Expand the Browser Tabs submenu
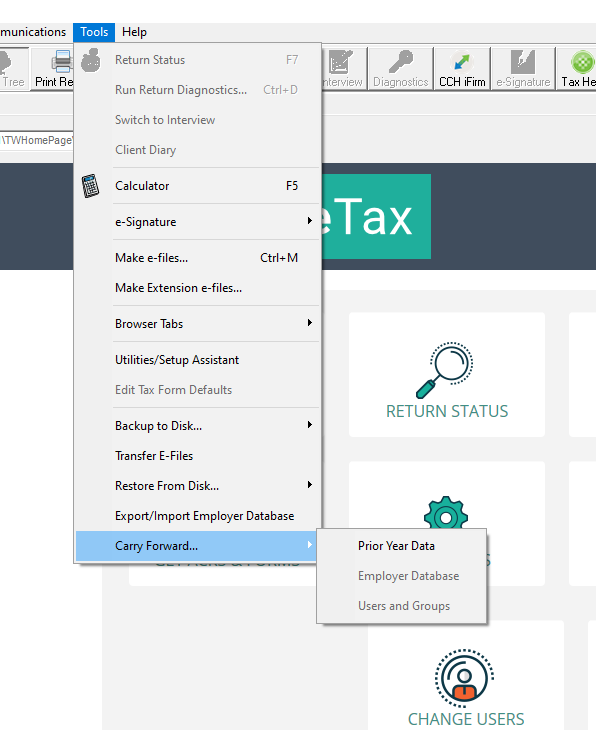The width and height of the screenshot is (596, 730). tap(198, 324)
